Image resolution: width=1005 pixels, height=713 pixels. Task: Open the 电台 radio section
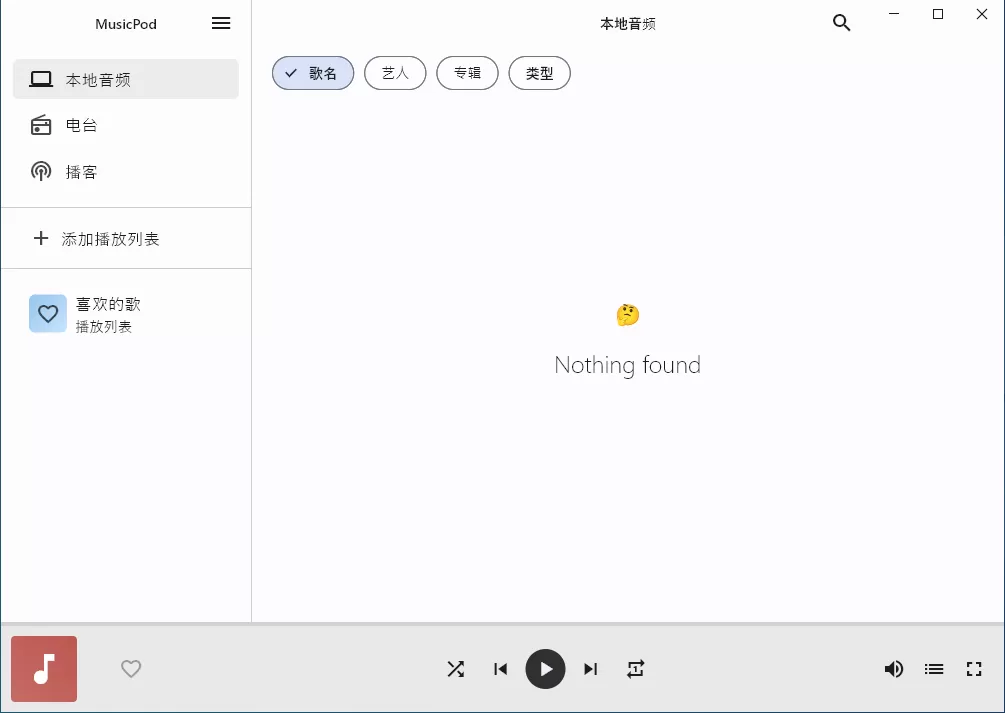[x=82, y=125]
